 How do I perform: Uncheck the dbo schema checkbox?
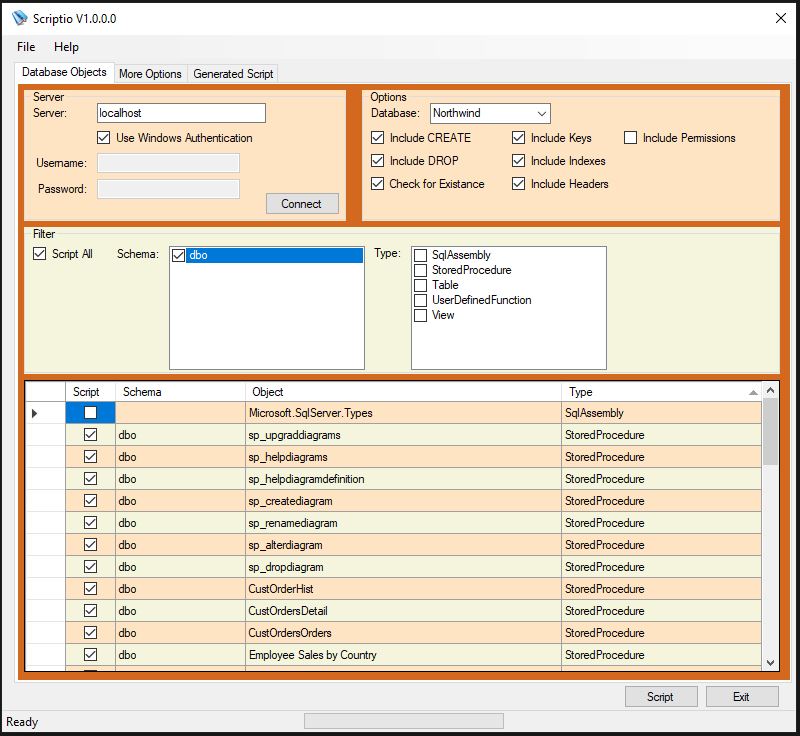click(x=178, y=255)
